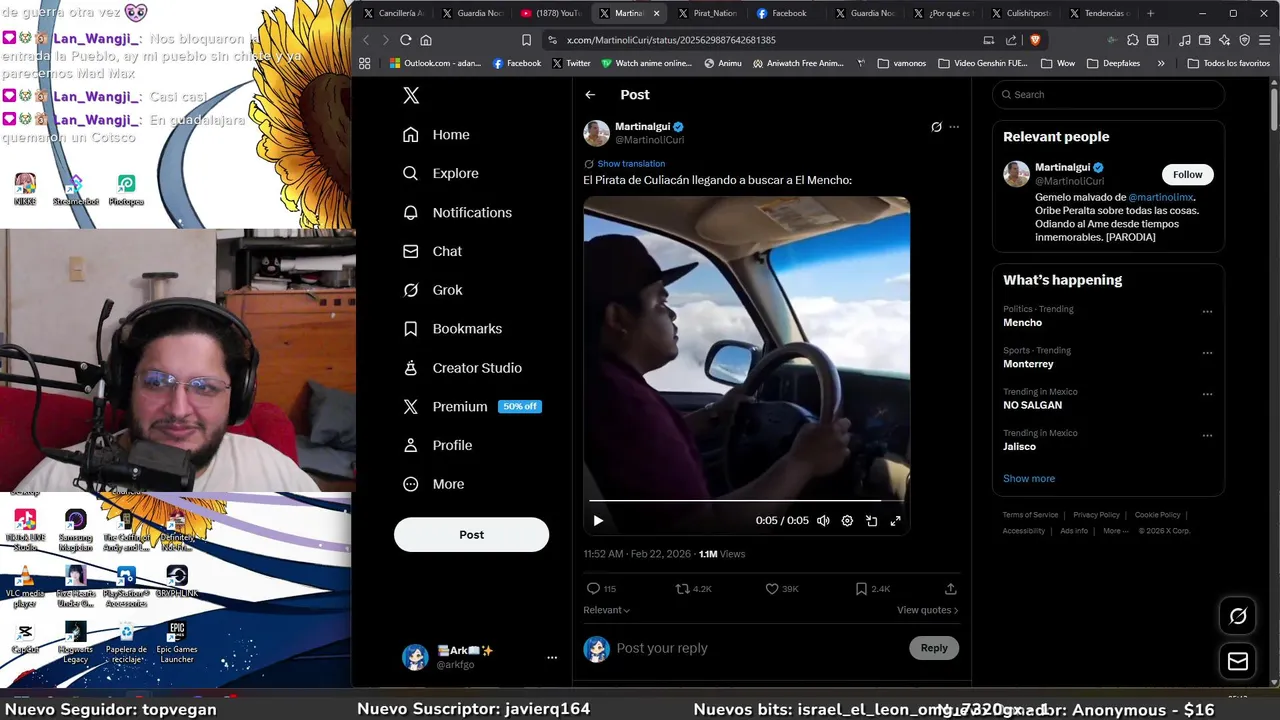The height and width of the screenshot is (720, 1280).
Task: Open the post's more options dots
Action: pos(954,127)
